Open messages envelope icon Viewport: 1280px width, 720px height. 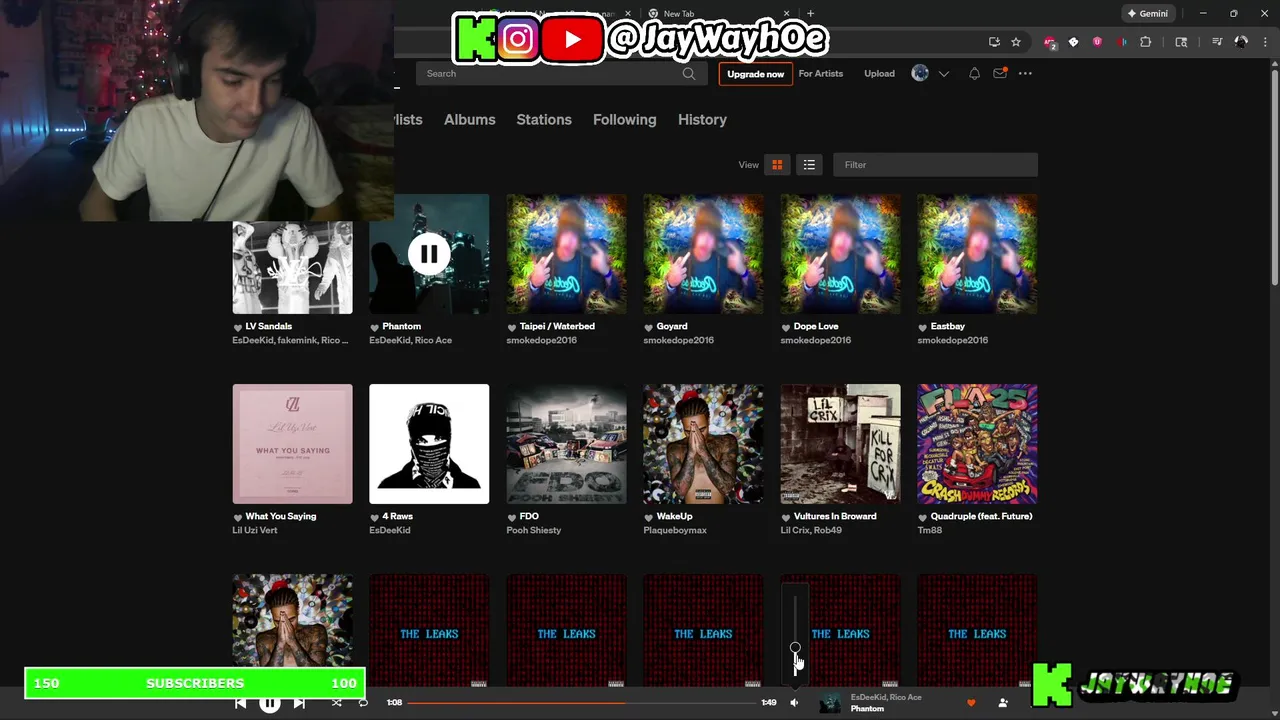click(x=999, y=73)
